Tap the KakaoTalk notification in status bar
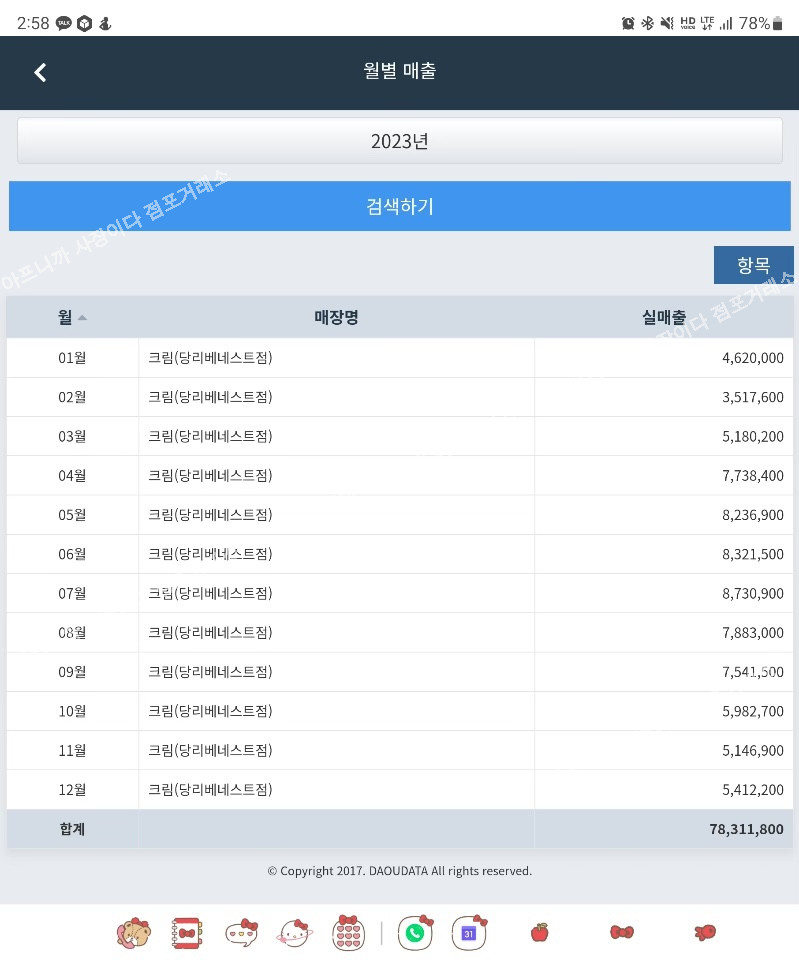799x960 pixels. coord(64,23)
